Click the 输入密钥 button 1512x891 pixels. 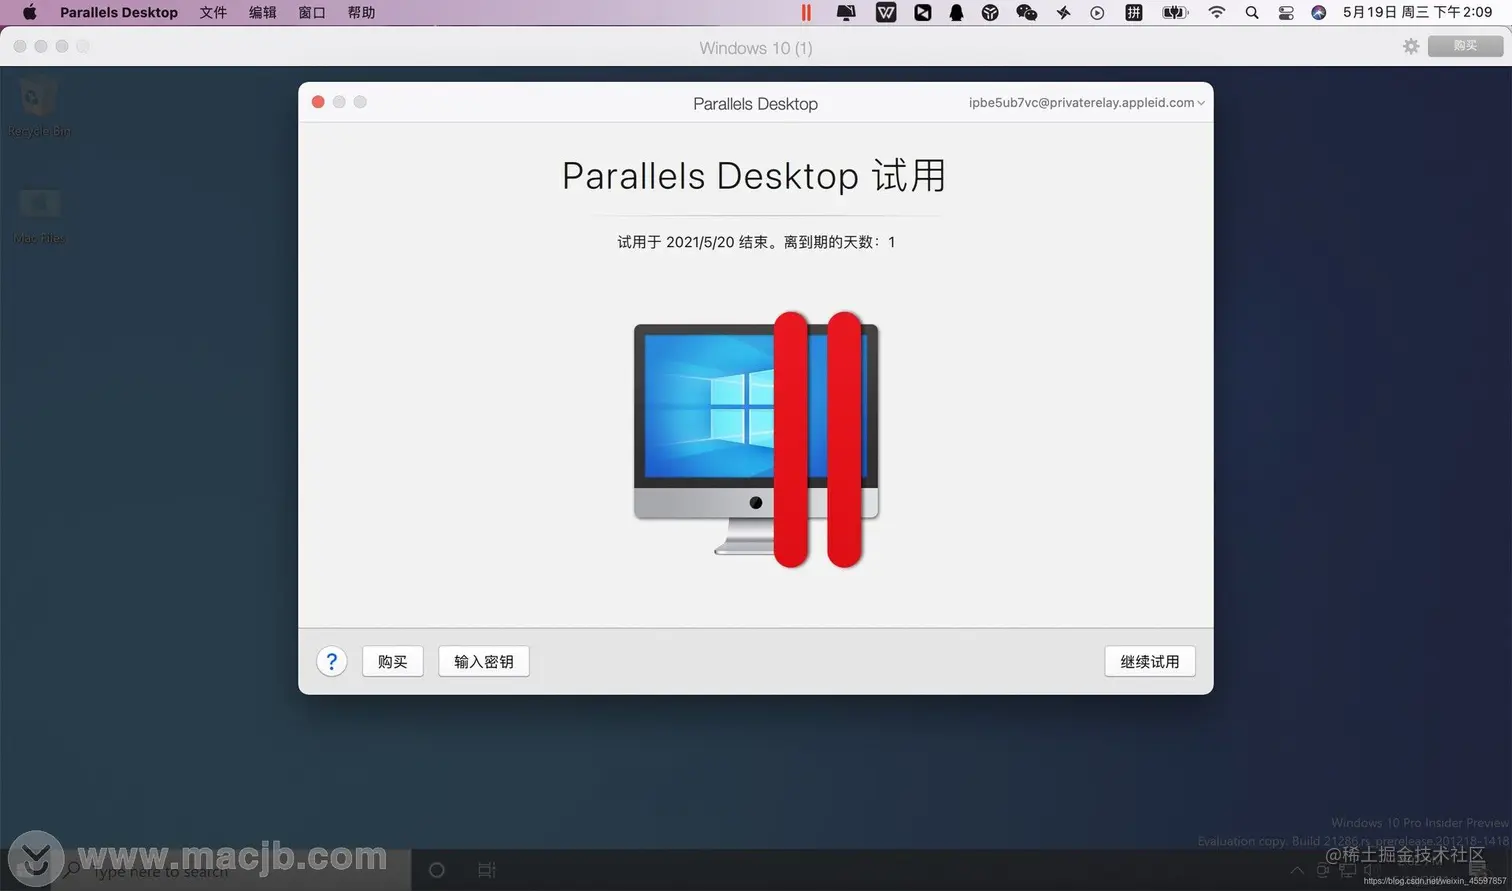(x=484, y=661)
